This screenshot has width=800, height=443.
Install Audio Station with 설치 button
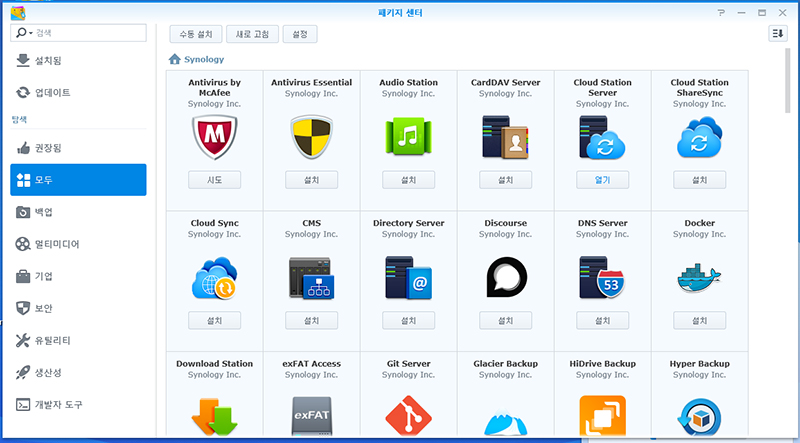click(x=408, y=180)
